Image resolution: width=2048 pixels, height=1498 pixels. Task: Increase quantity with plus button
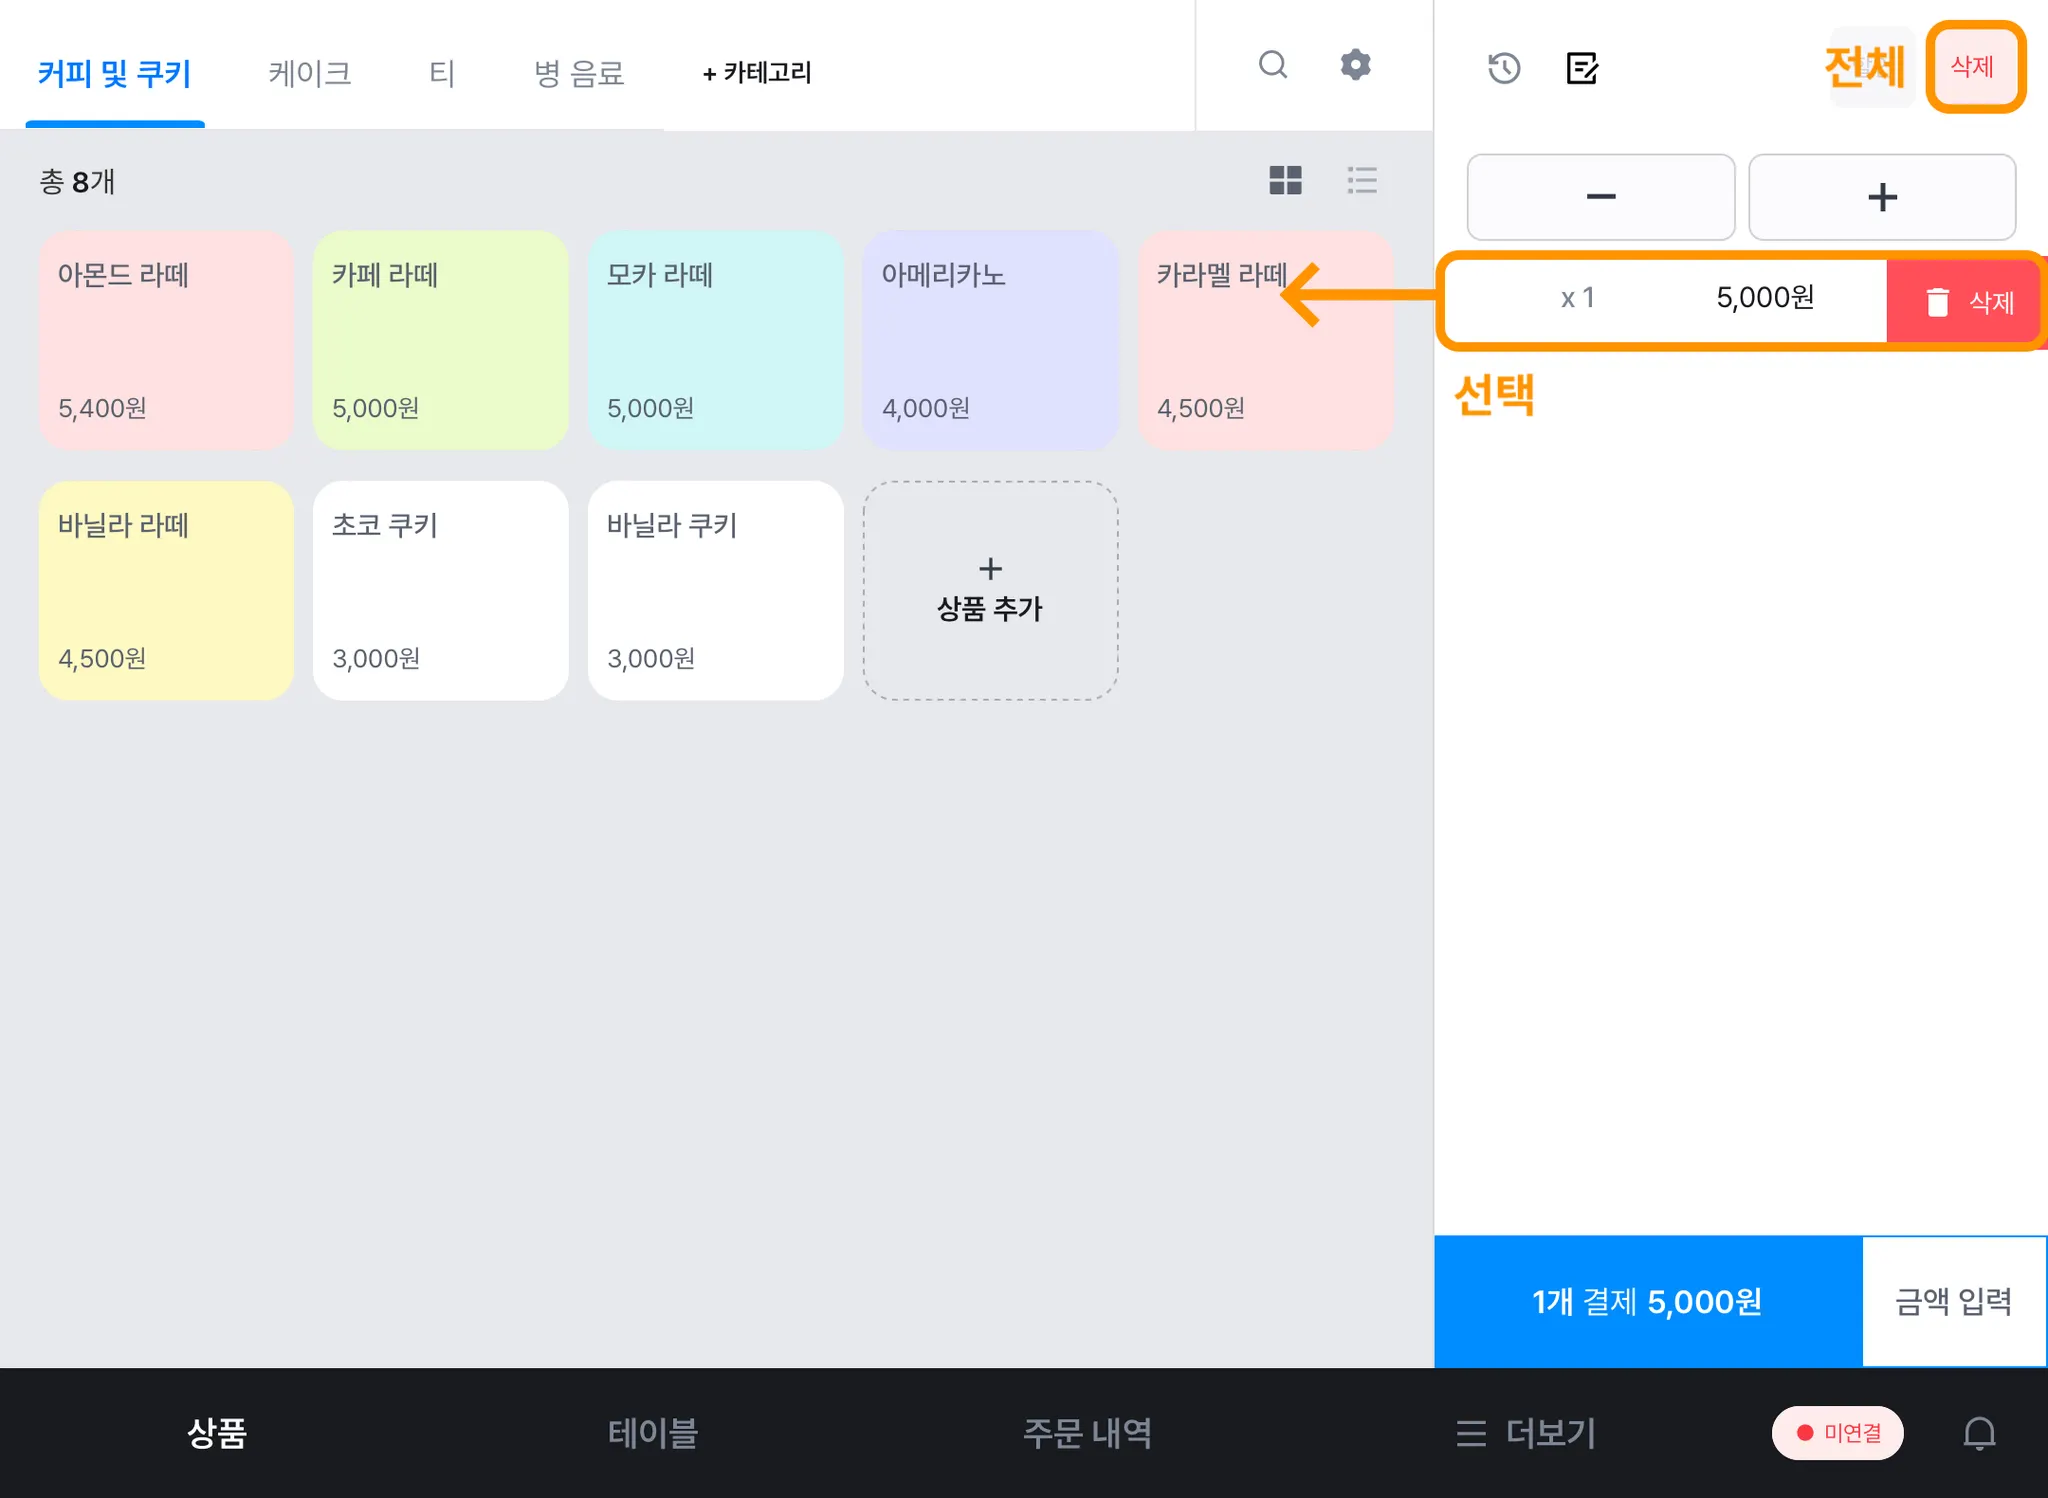click(1881, 197)
